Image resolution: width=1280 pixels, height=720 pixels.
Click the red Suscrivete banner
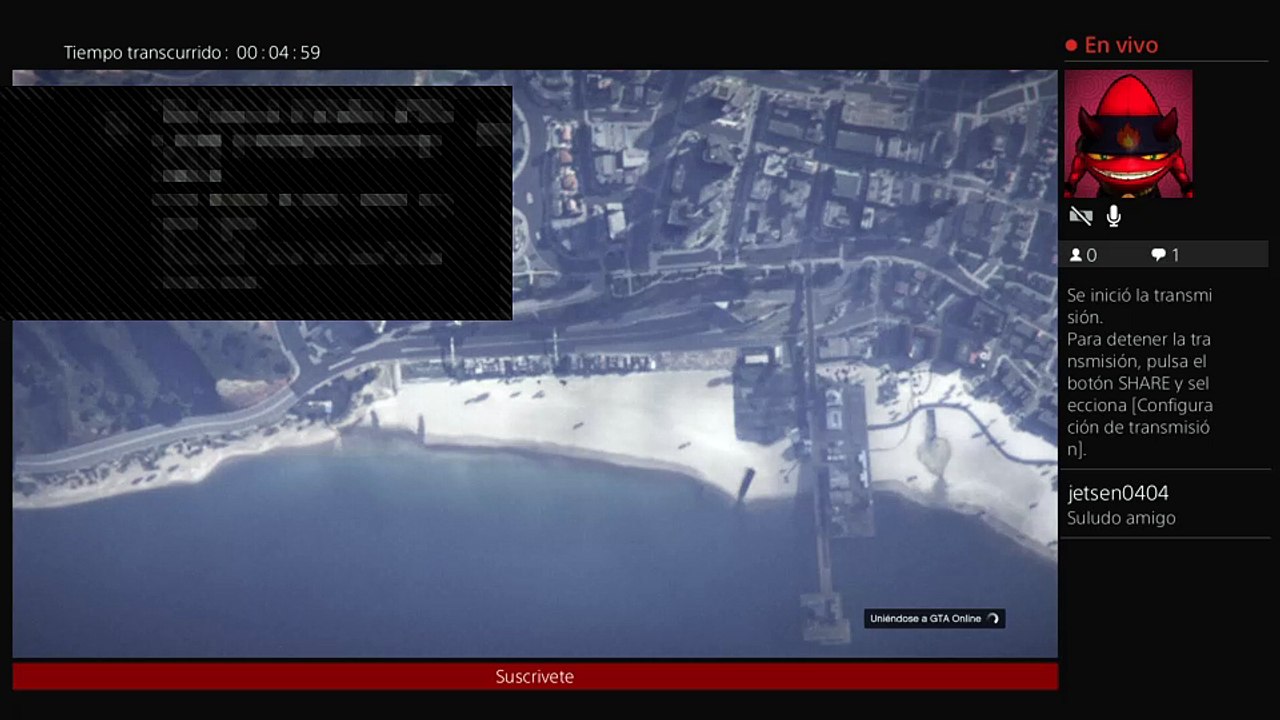pos(535,677)
